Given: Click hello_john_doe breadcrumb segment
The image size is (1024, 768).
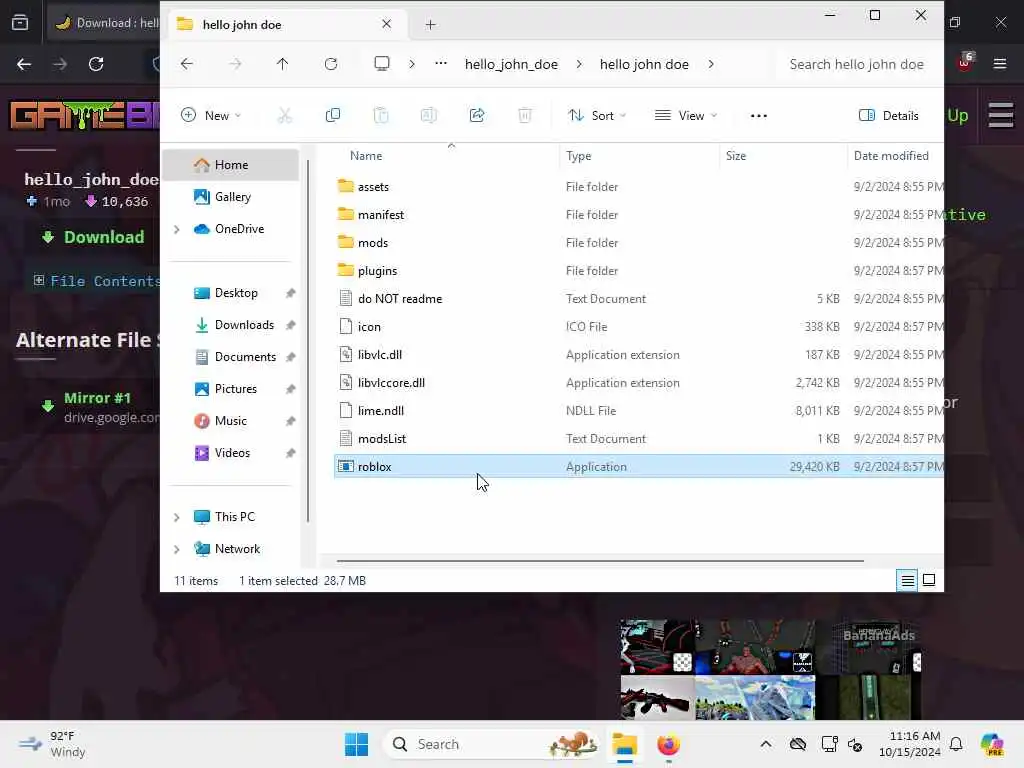Looking at the screenshot, I should coord(511,64).
